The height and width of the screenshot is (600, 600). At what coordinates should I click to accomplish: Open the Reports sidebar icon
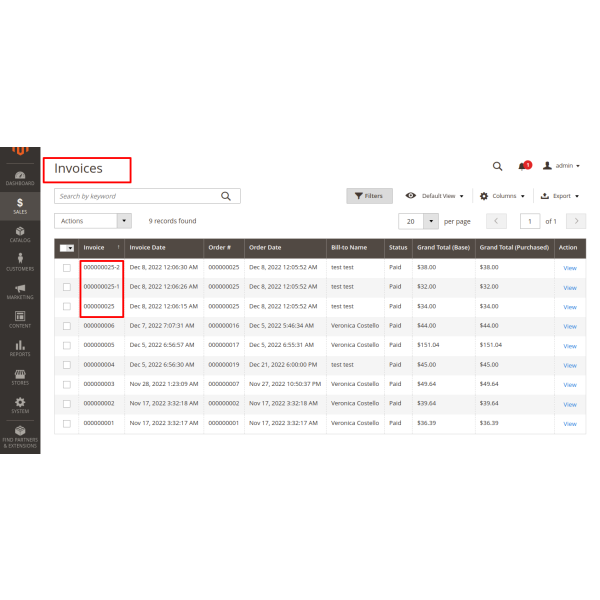20,349
